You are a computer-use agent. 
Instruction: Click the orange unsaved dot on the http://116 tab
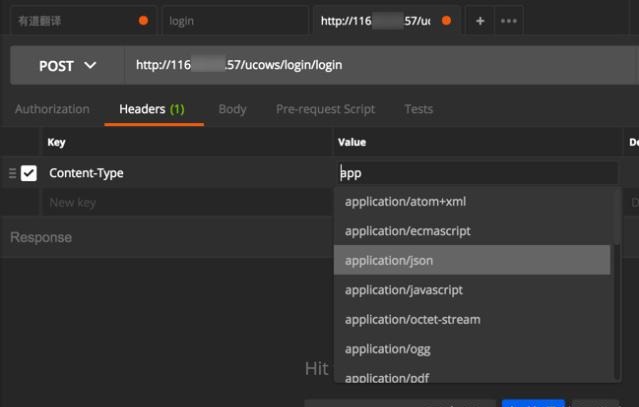[x=445, y=20]
